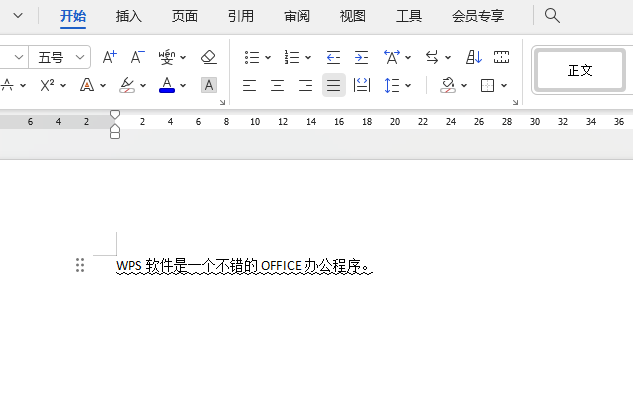633x401 pixels.
Task: Show or hide paragraph marks icon
Action: click(501, 57)
